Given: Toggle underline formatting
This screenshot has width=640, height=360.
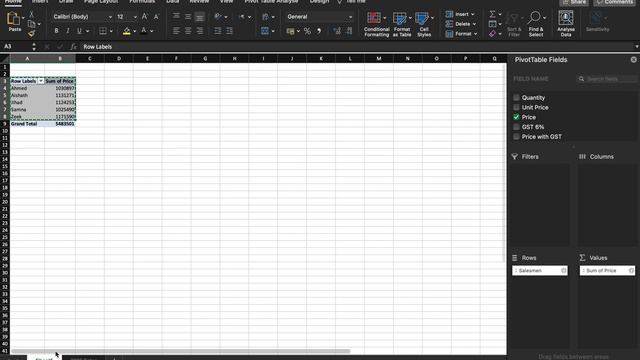Looking at the screenshot, I should (79, 31).
